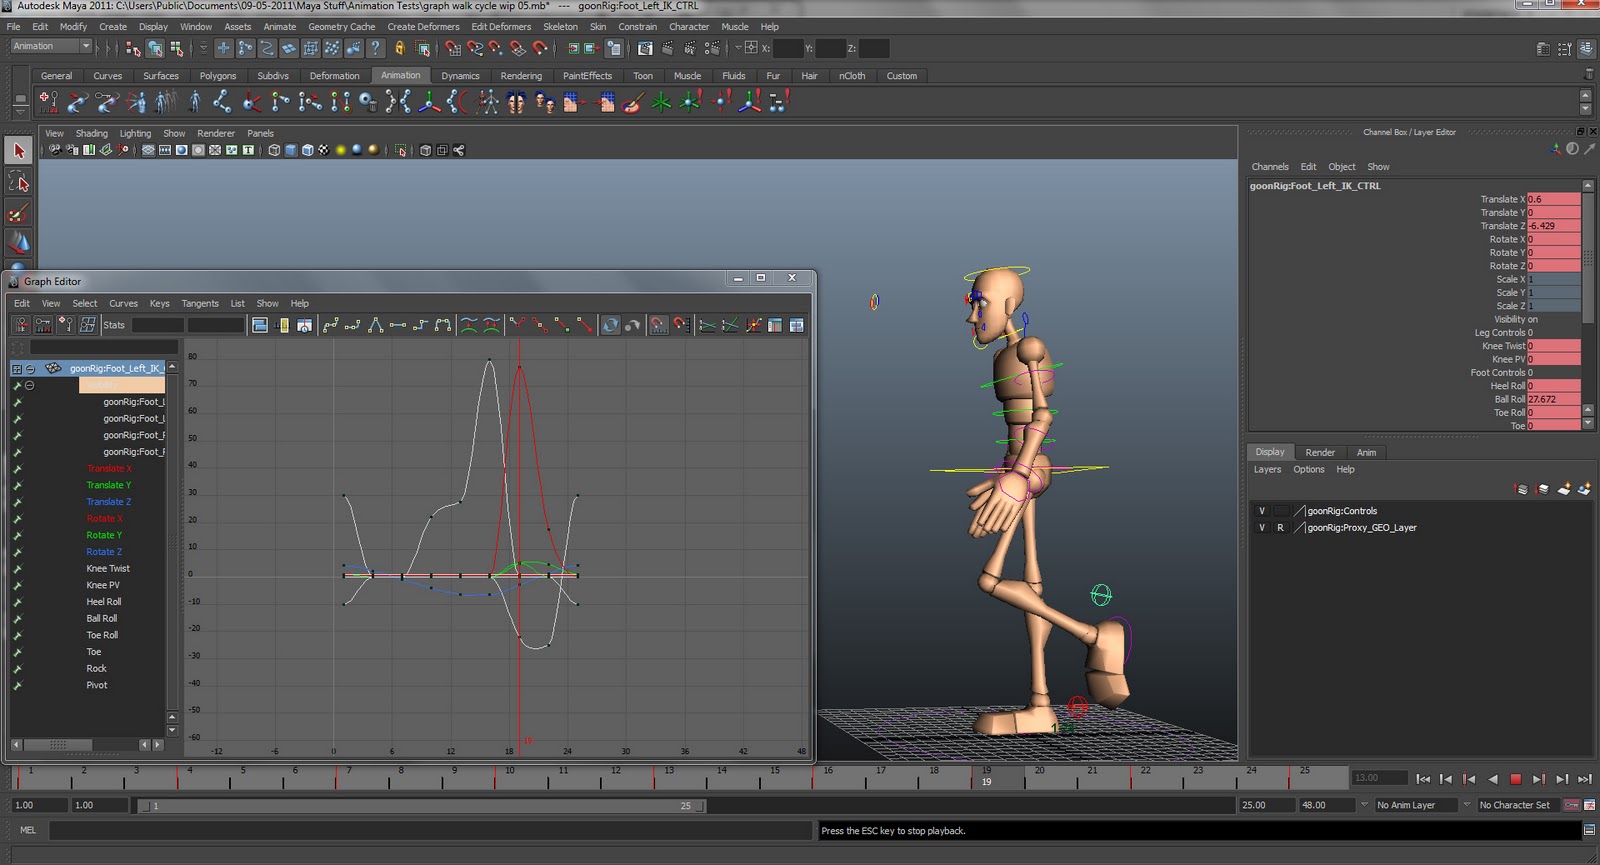Image resolution: width=1600 pixels, height=865 pixels.
Task: Select the arrow Select tool in toolbox
Action: click(18, 151)
